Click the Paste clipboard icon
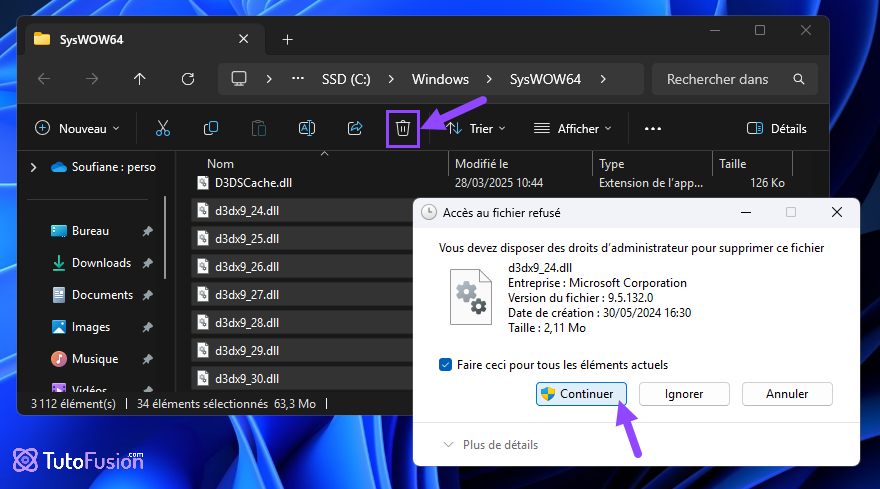The height and width of the screenshot is (489, 880). (259, 129)
